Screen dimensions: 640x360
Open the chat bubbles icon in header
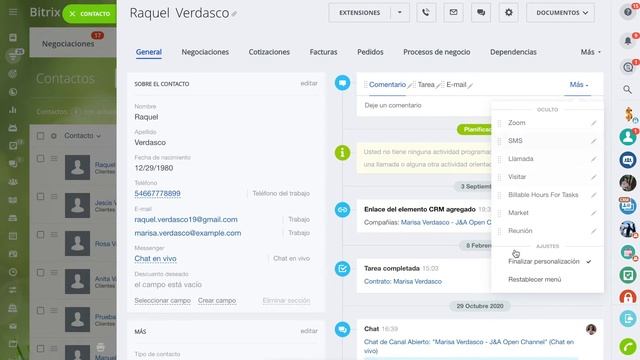481,13
